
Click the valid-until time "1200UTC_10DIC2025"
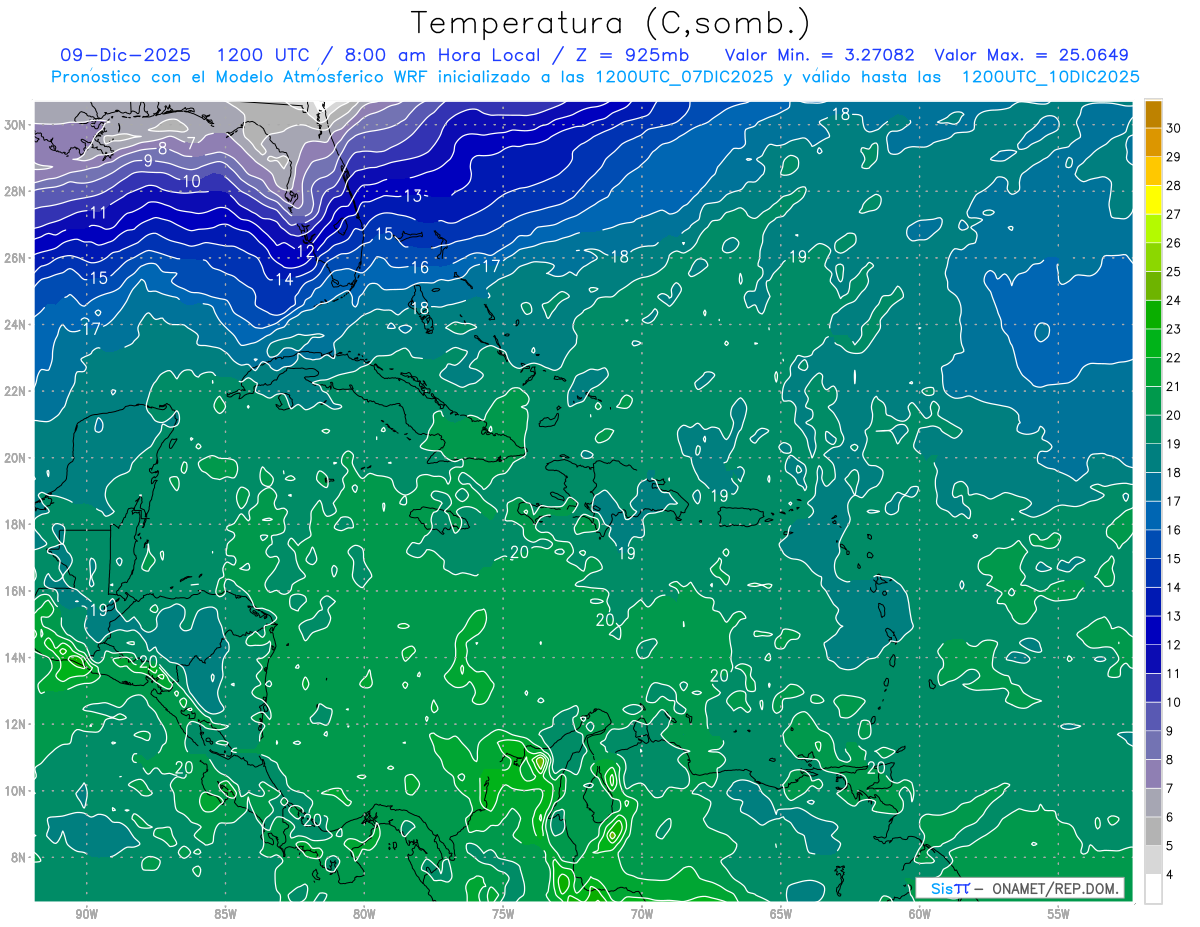click(1050, 77)
